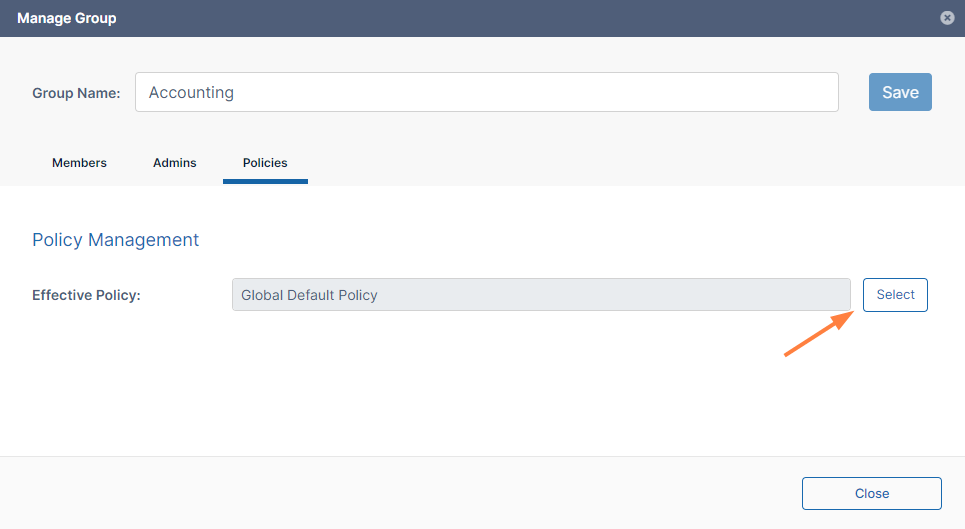Viewport: 965px width, 529px height.
Task: Click the blue underline beneath Policies
Action: [265, 181]
